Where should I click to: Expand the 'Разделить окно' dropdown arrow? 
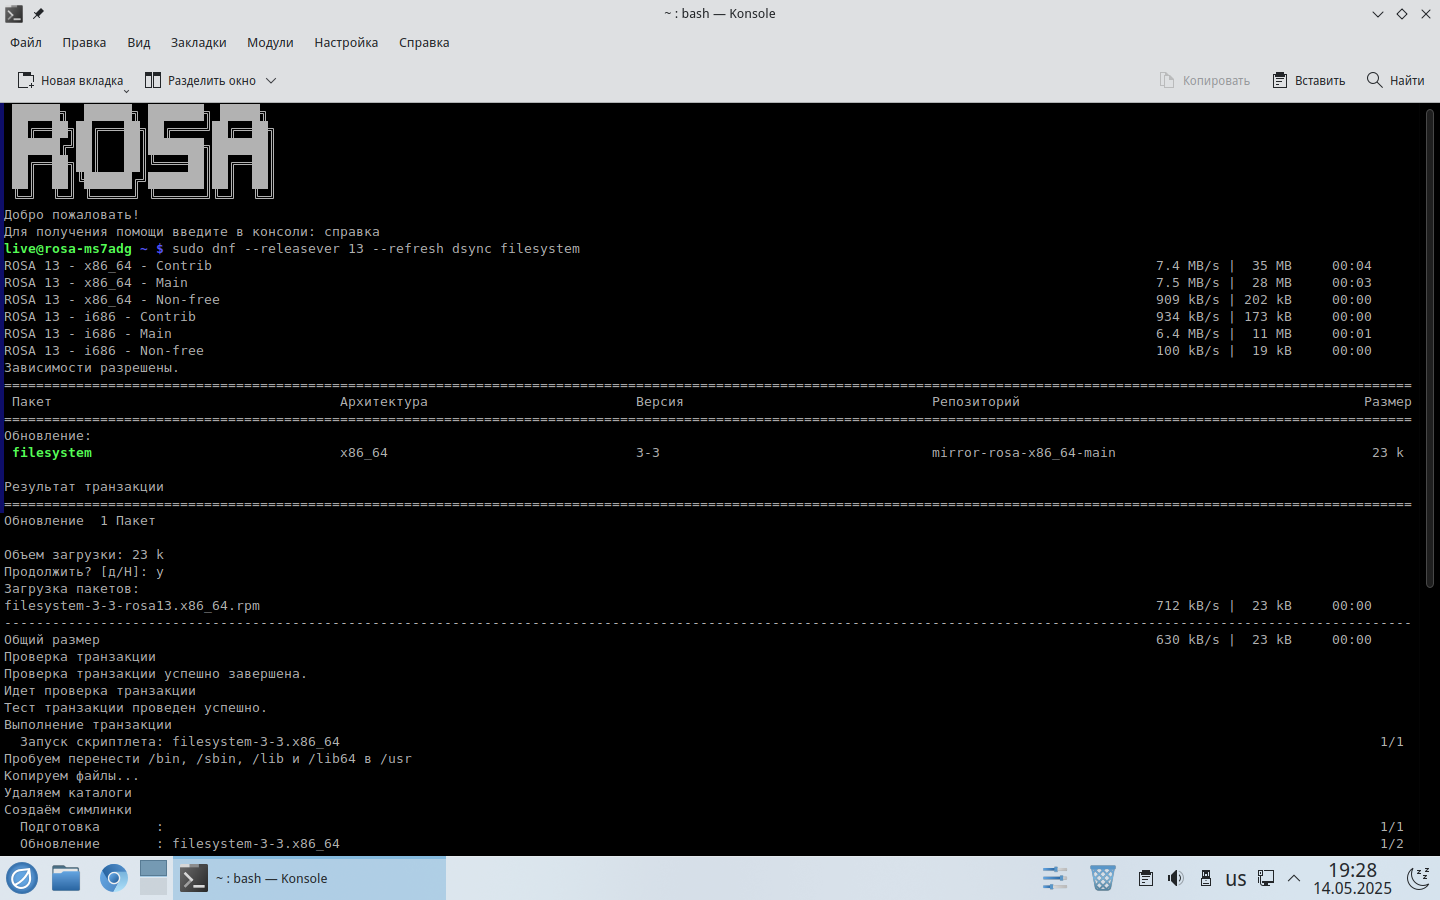click(271, 81)
